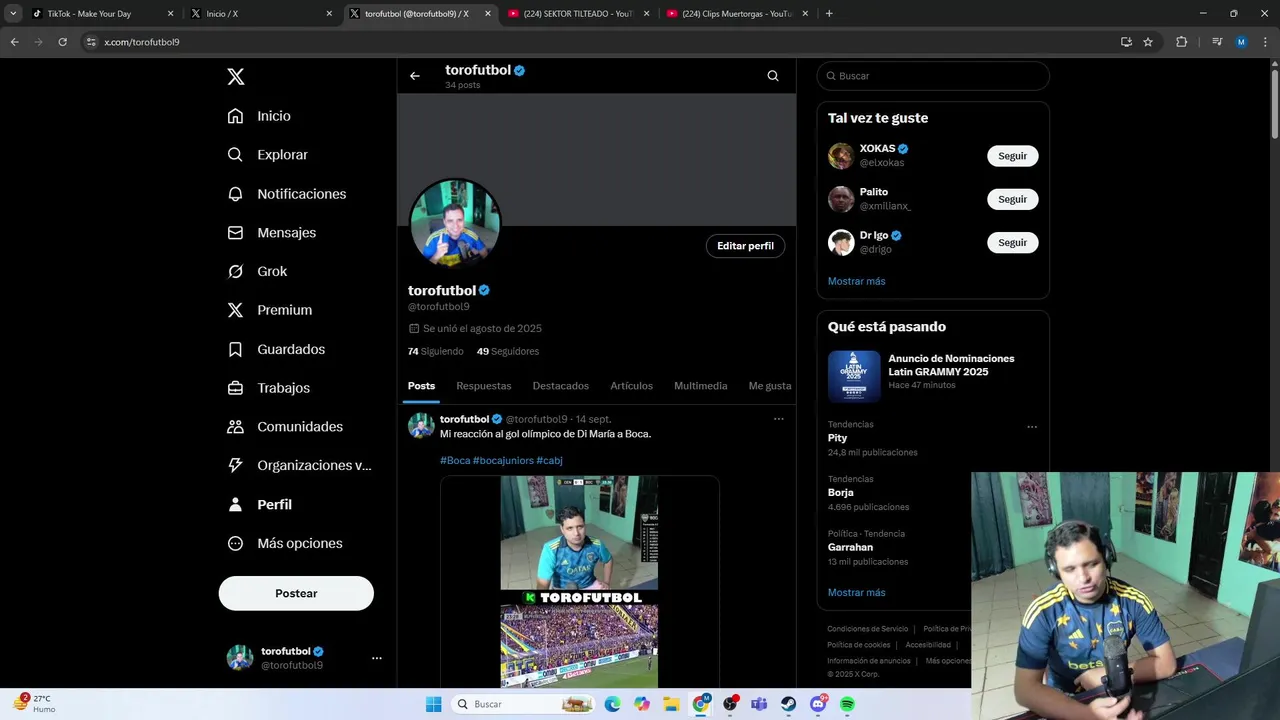Bookmark this page star icon

[x=1148, y=42]
